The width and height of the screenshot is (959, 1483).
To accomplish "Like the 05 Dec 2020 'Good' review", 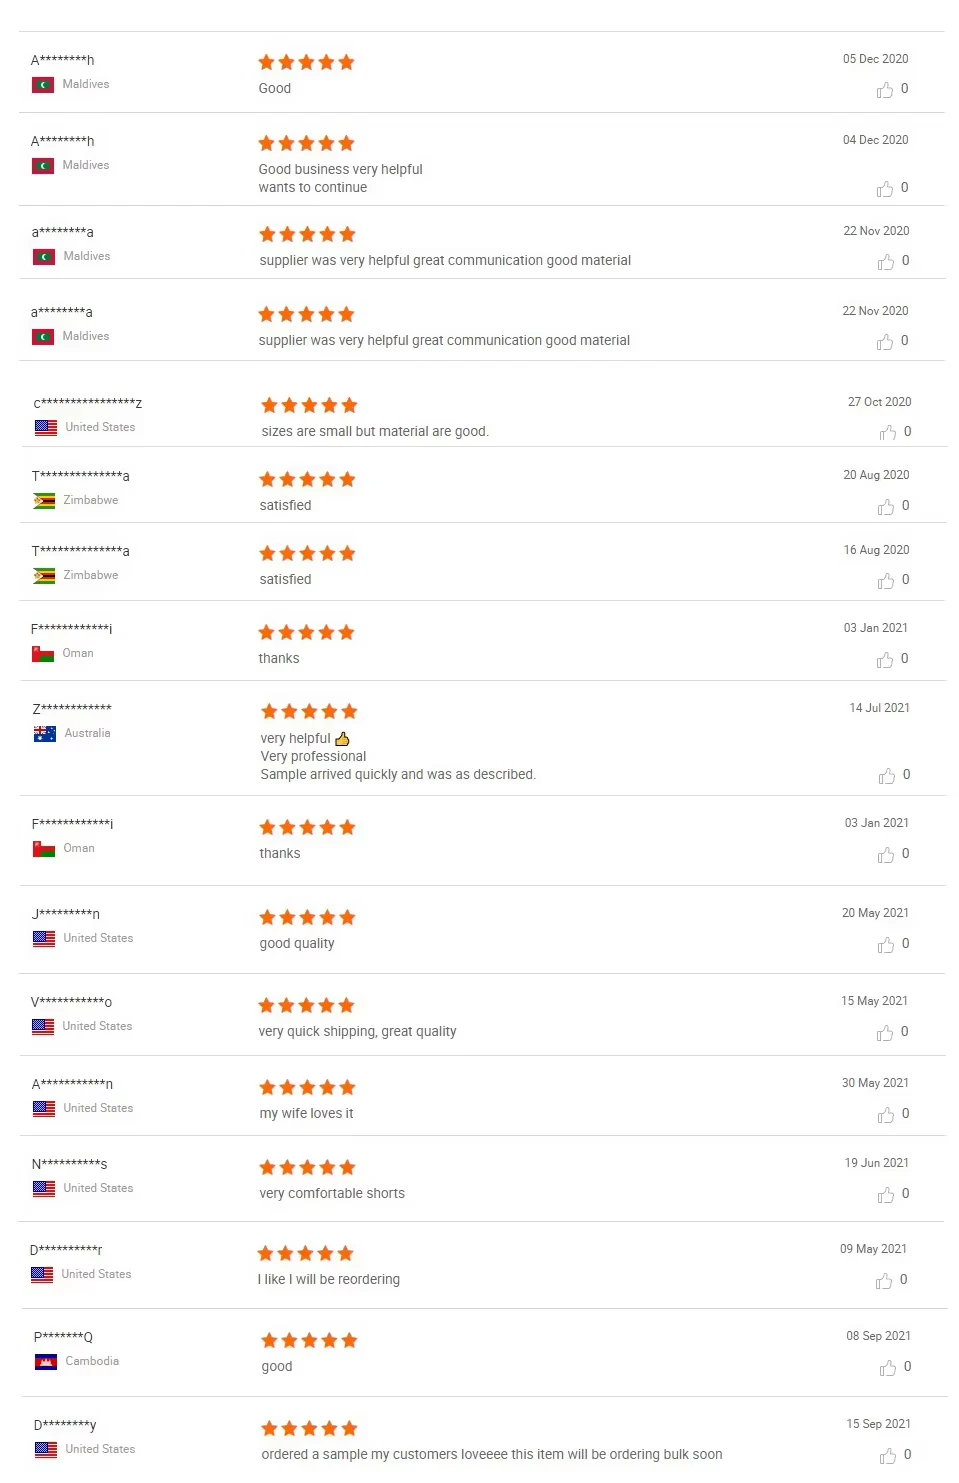I will point(885,90).
